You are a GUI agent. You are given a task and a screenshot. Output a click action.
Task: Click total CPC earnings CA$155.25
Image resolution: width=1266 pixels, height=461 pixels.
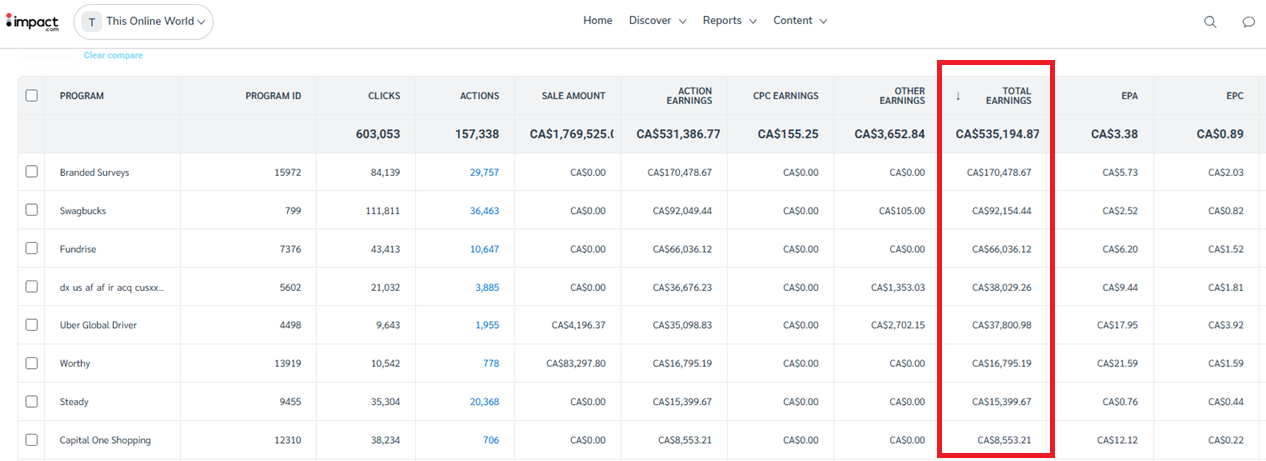coord(788,134)
